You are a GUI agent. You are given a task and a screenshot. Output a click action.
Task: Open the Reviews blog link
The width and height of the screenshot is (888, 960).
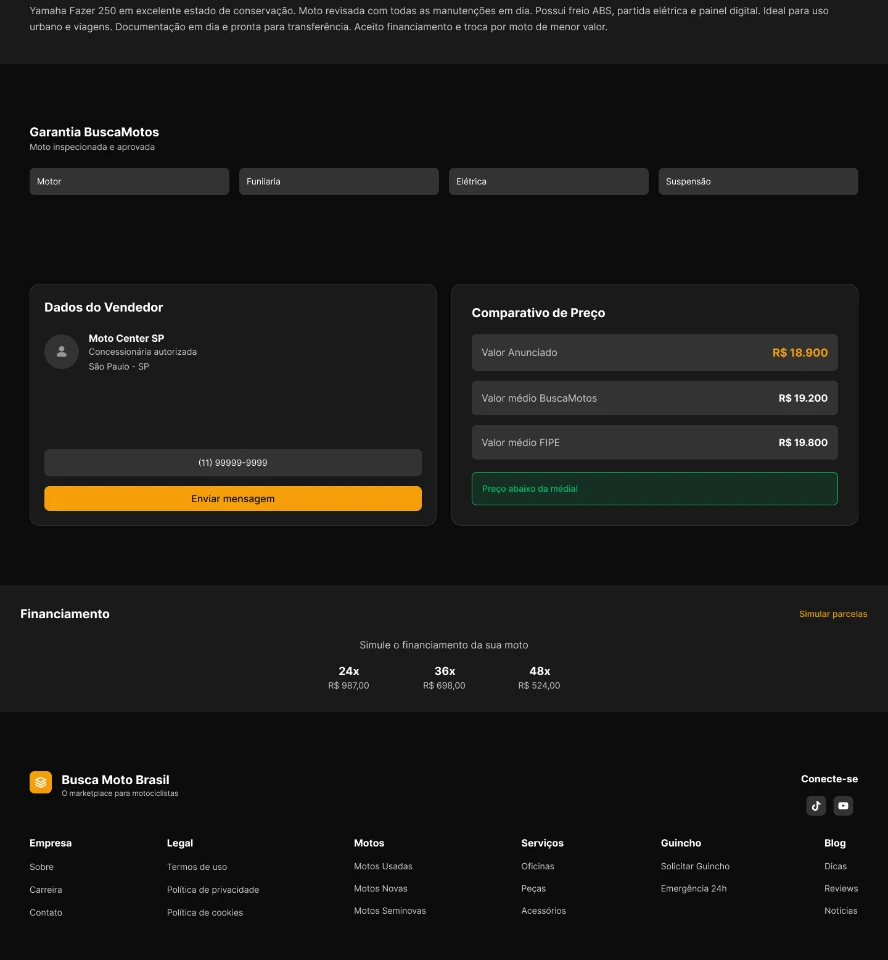(x=841, y=888)
